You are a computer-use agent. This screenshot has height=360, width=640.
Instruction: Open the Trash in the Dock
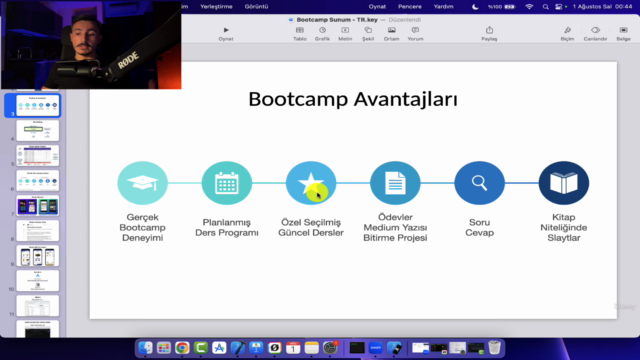point(494,348)
